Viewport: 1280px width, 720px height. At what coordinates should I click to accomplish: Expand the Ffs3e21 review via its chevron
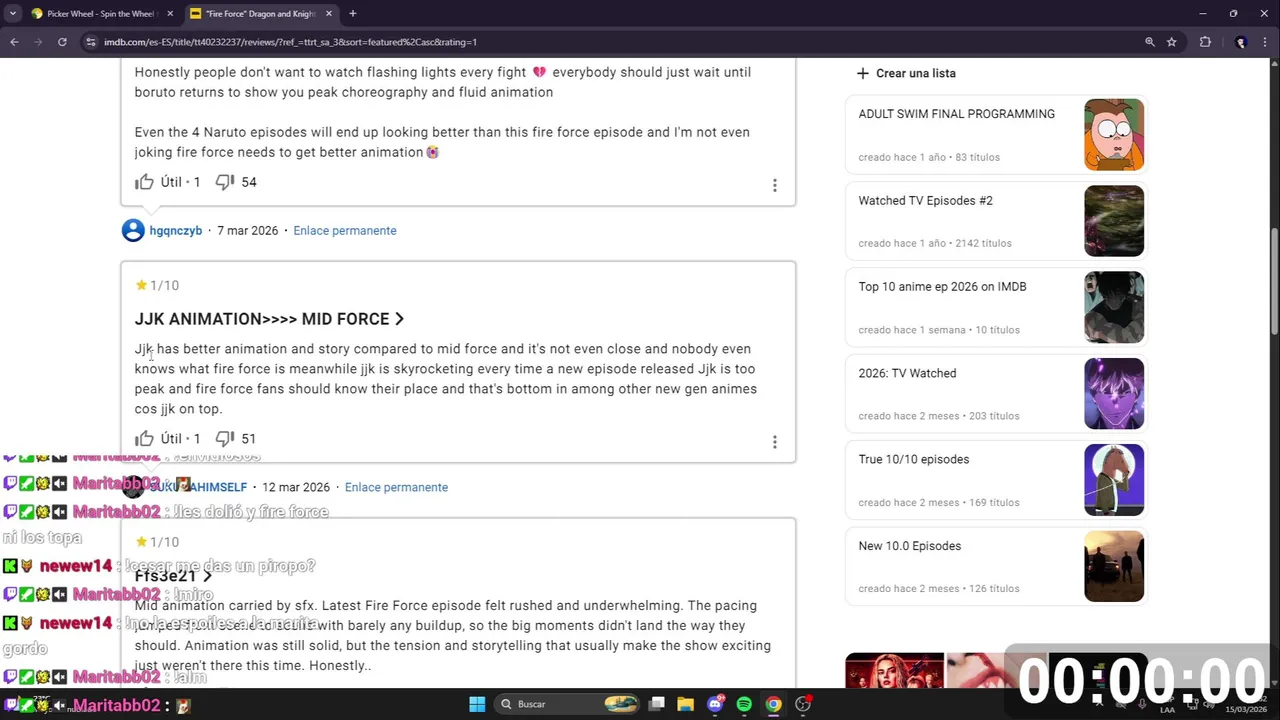[207, 576]
